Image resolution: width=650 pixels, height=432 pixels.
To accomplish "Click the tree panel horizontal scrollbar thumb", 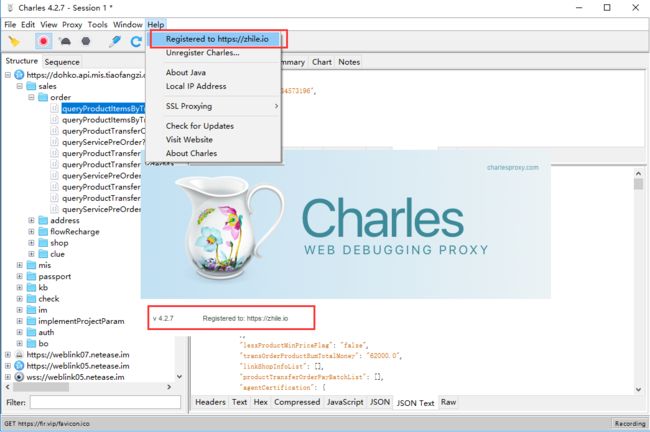I will coord(41,387).
